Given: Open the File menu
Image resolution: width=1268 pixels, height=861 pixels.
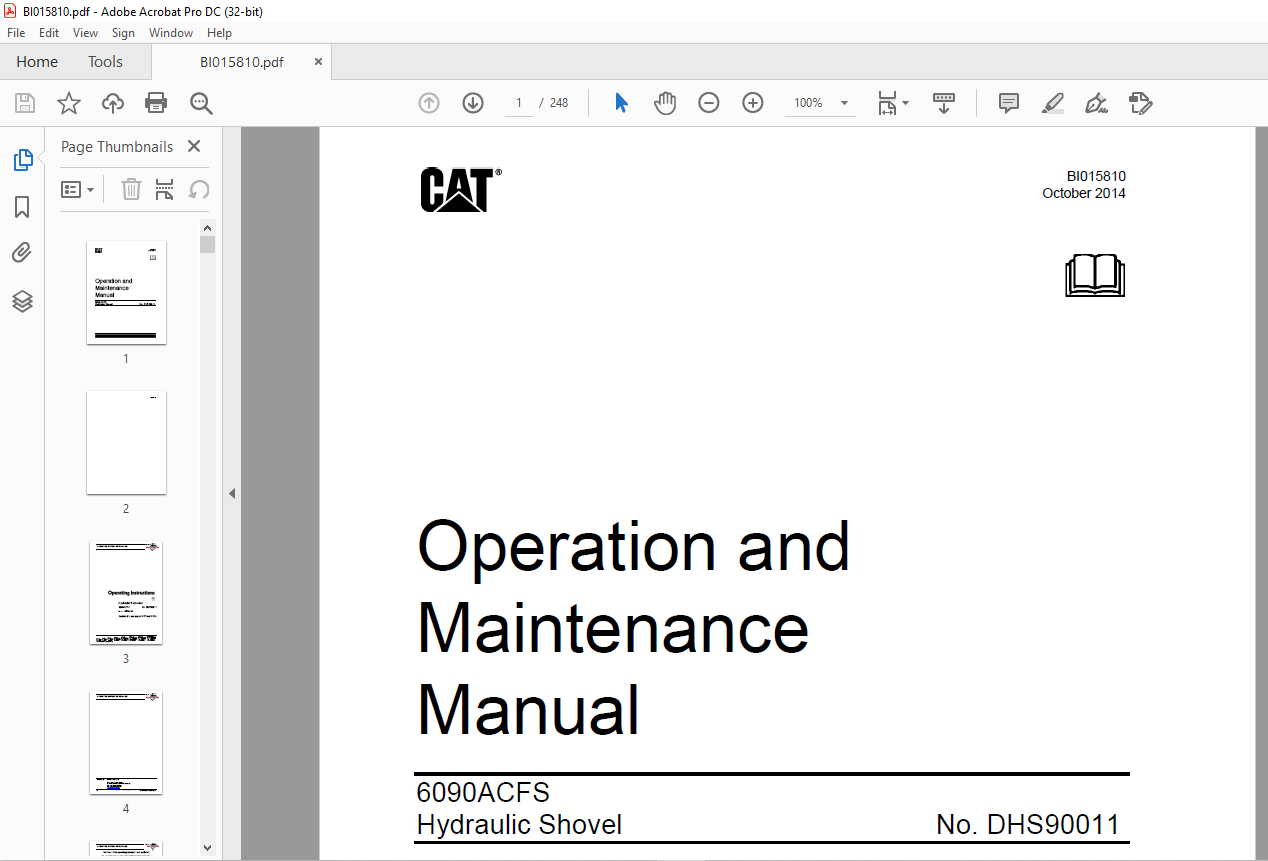Looking at the screenshot, I should [16, 33].
